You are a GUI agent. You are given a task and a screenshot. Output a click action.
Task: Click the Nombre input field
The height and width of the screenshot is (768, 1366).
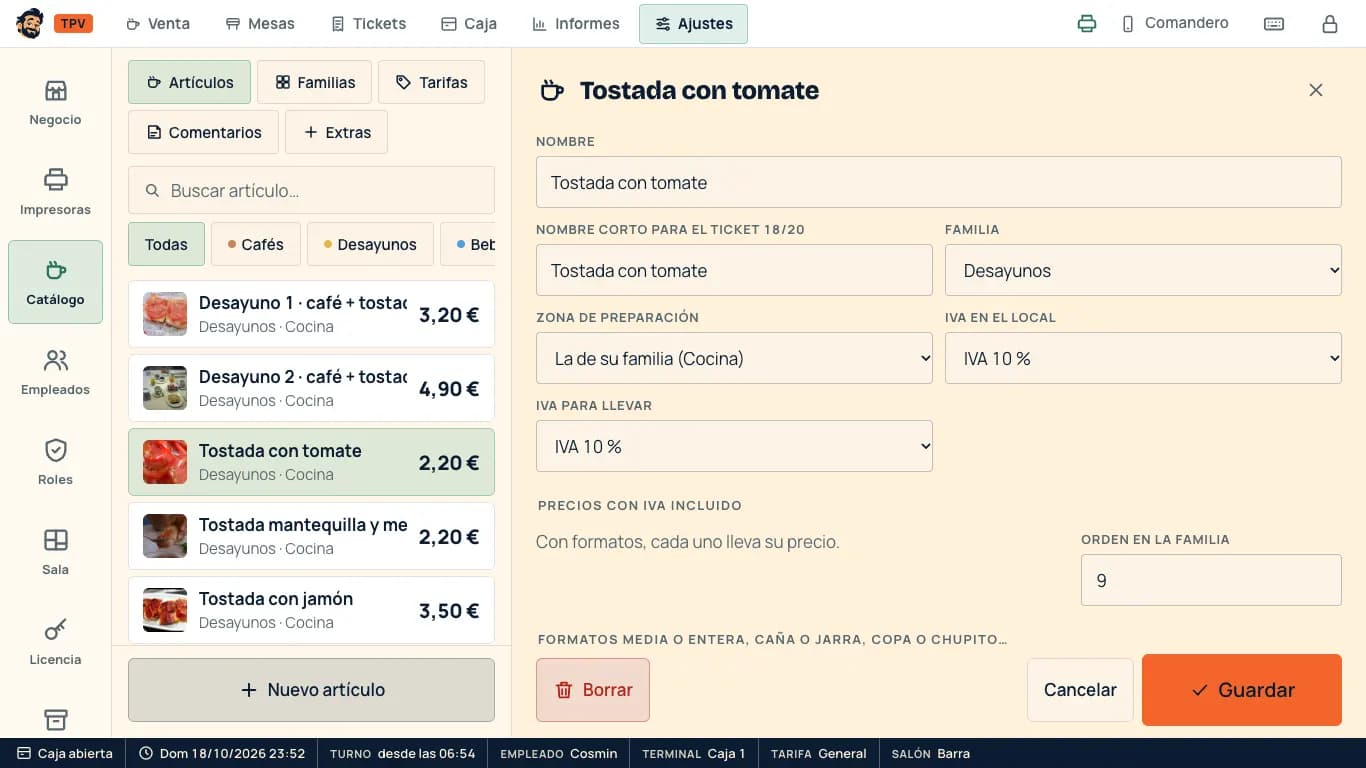point(939,182)
